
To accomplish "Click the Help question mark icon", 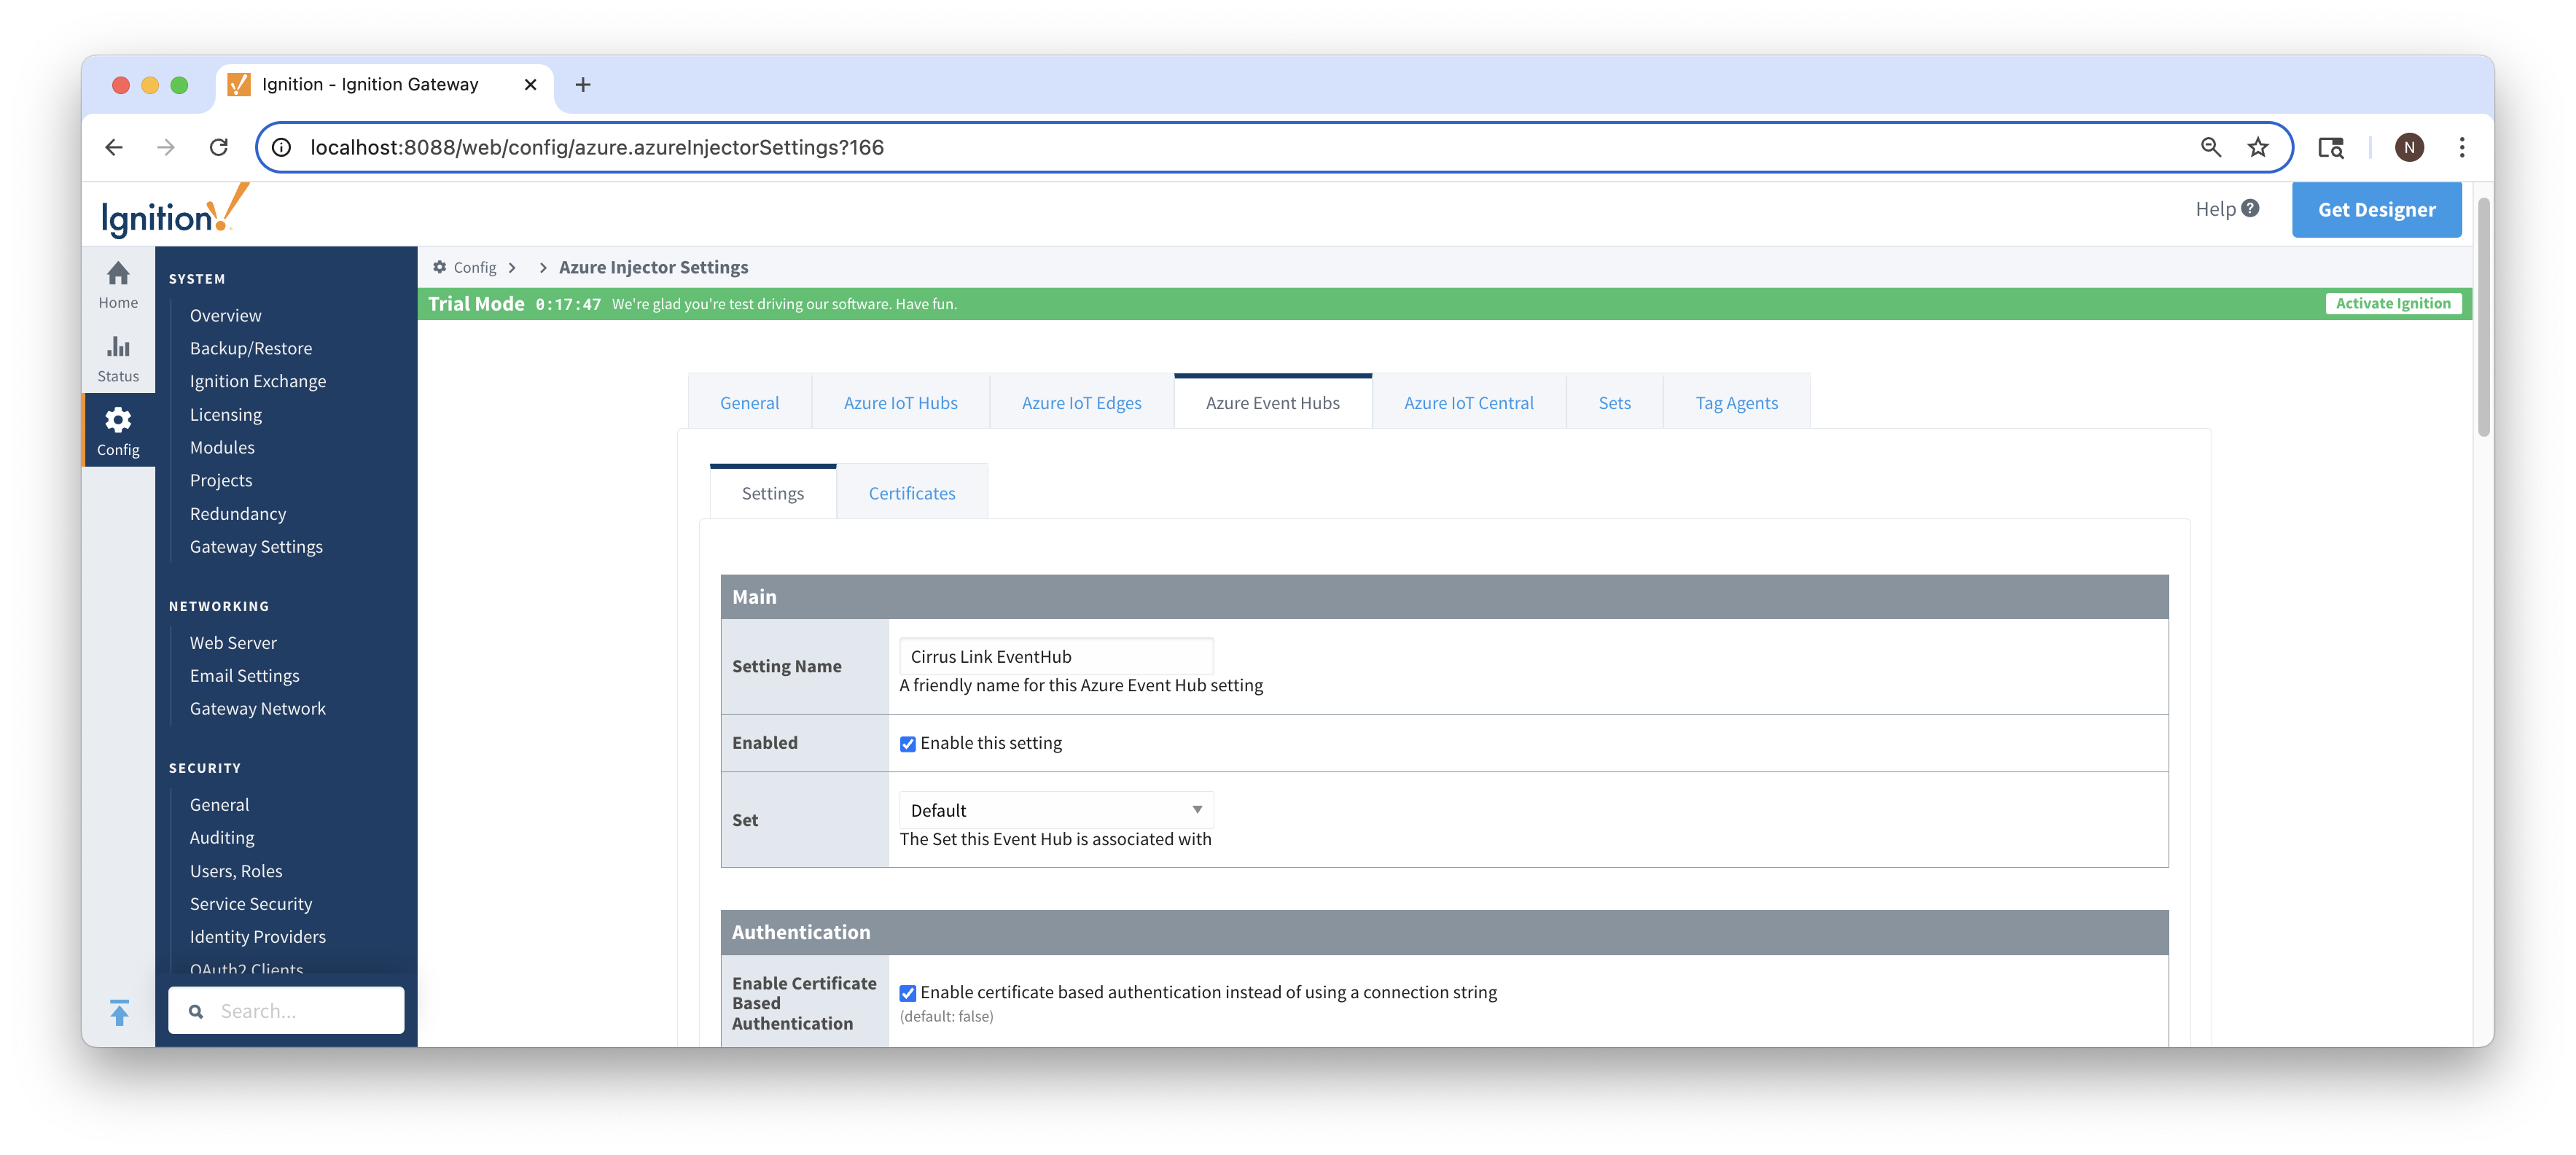I will [2250, 208].
